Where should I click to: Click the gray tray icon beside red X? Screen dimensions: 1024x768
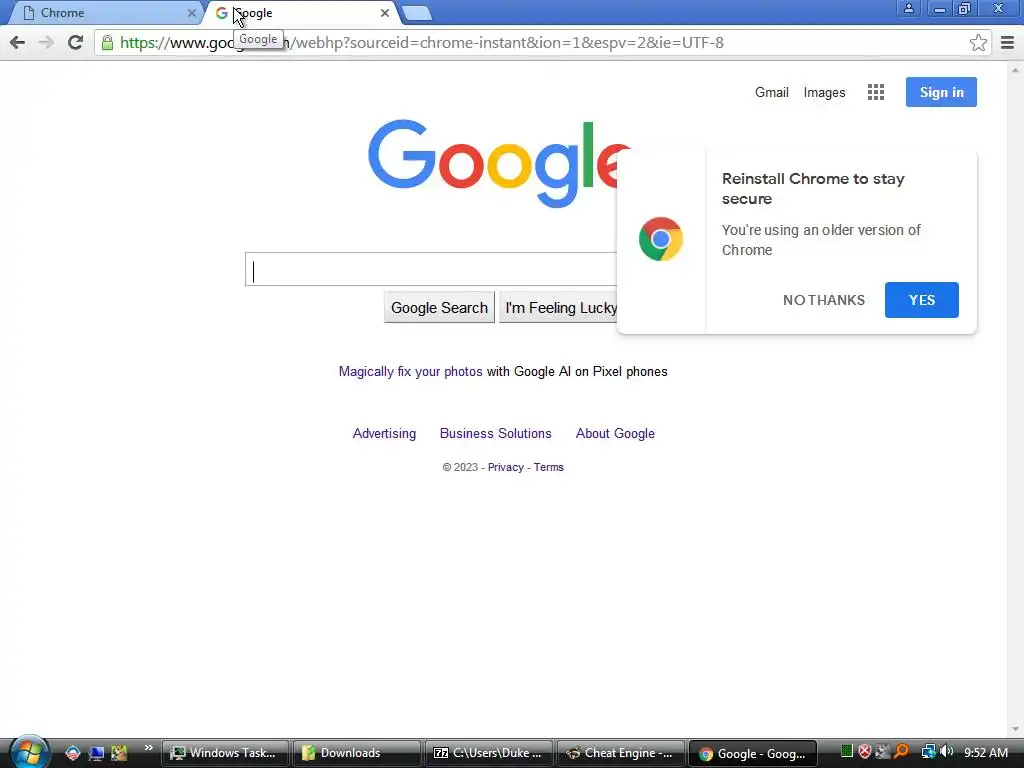pos(882,752)
